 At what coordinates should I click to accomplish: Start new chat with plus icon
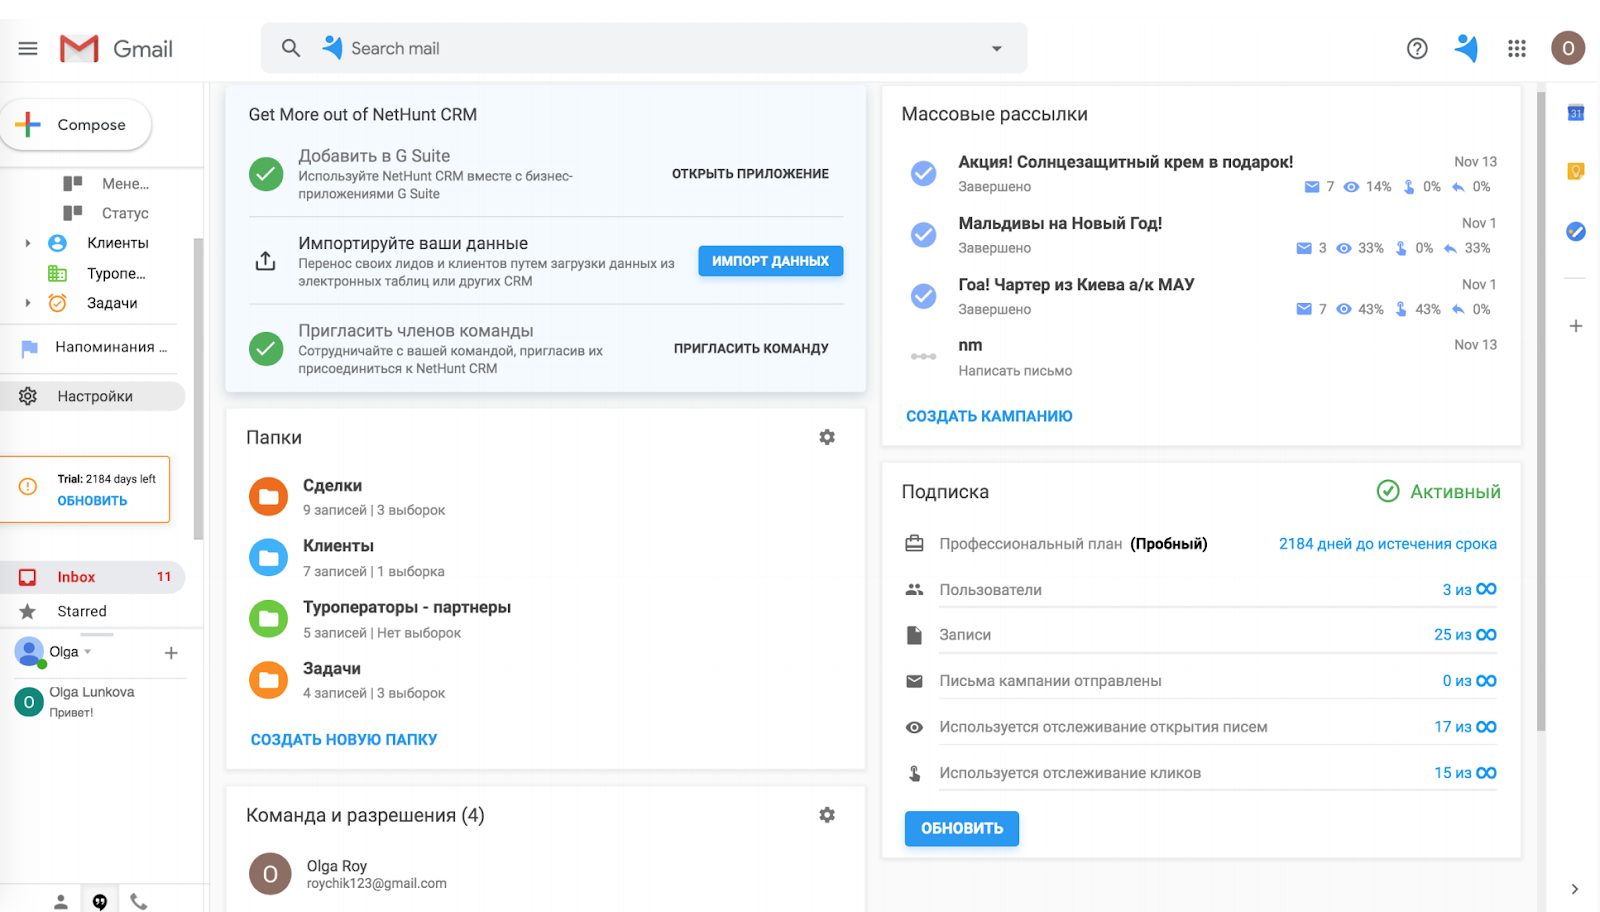171,653
